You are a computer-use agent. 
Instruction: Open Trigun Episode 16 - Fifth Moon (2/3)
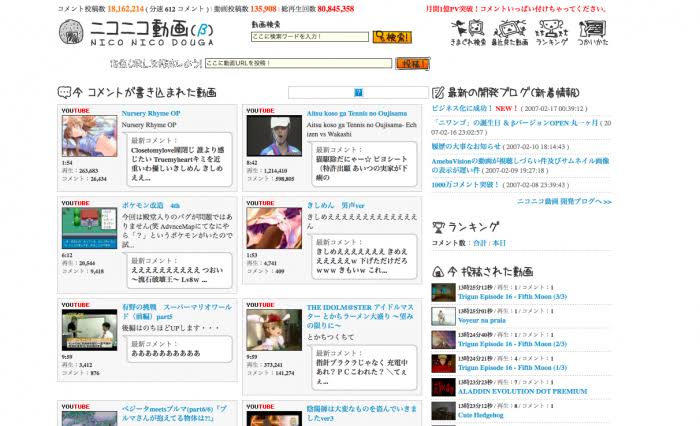coord(512,344)
